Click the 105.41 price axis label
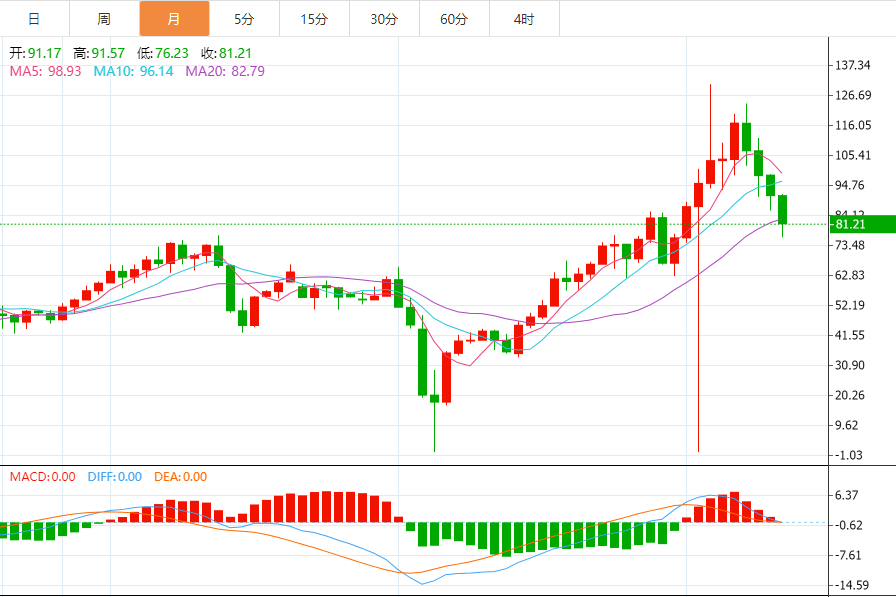 pos(853,155)
